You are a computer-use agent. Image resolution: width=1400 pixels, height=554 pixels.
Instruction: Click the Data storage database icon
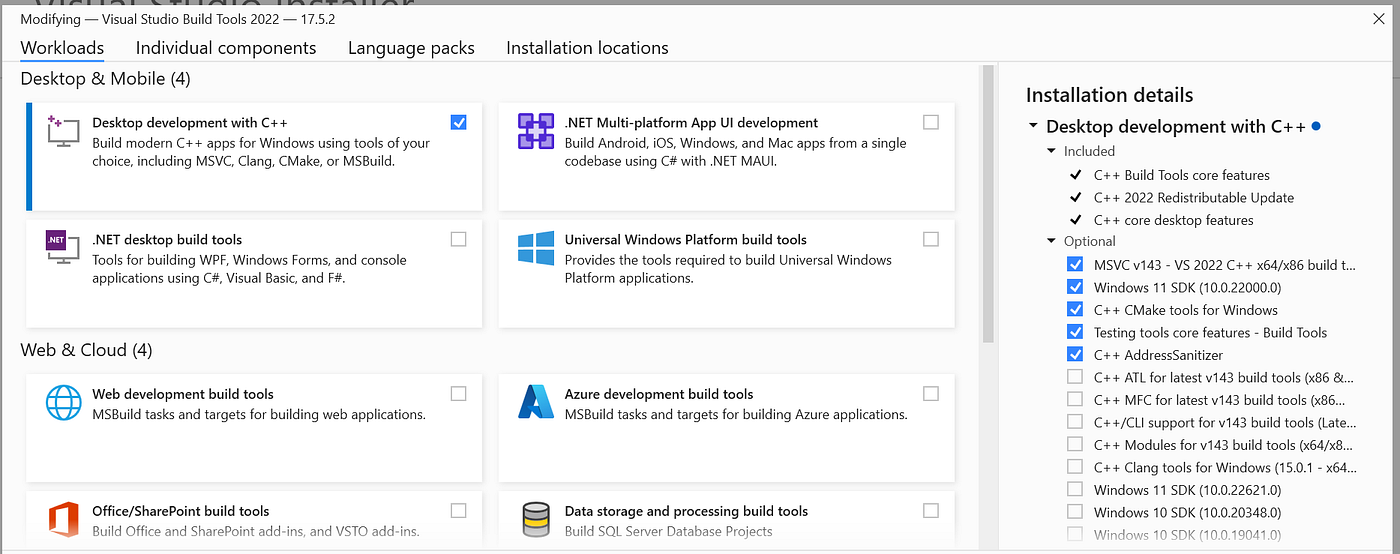536,519
